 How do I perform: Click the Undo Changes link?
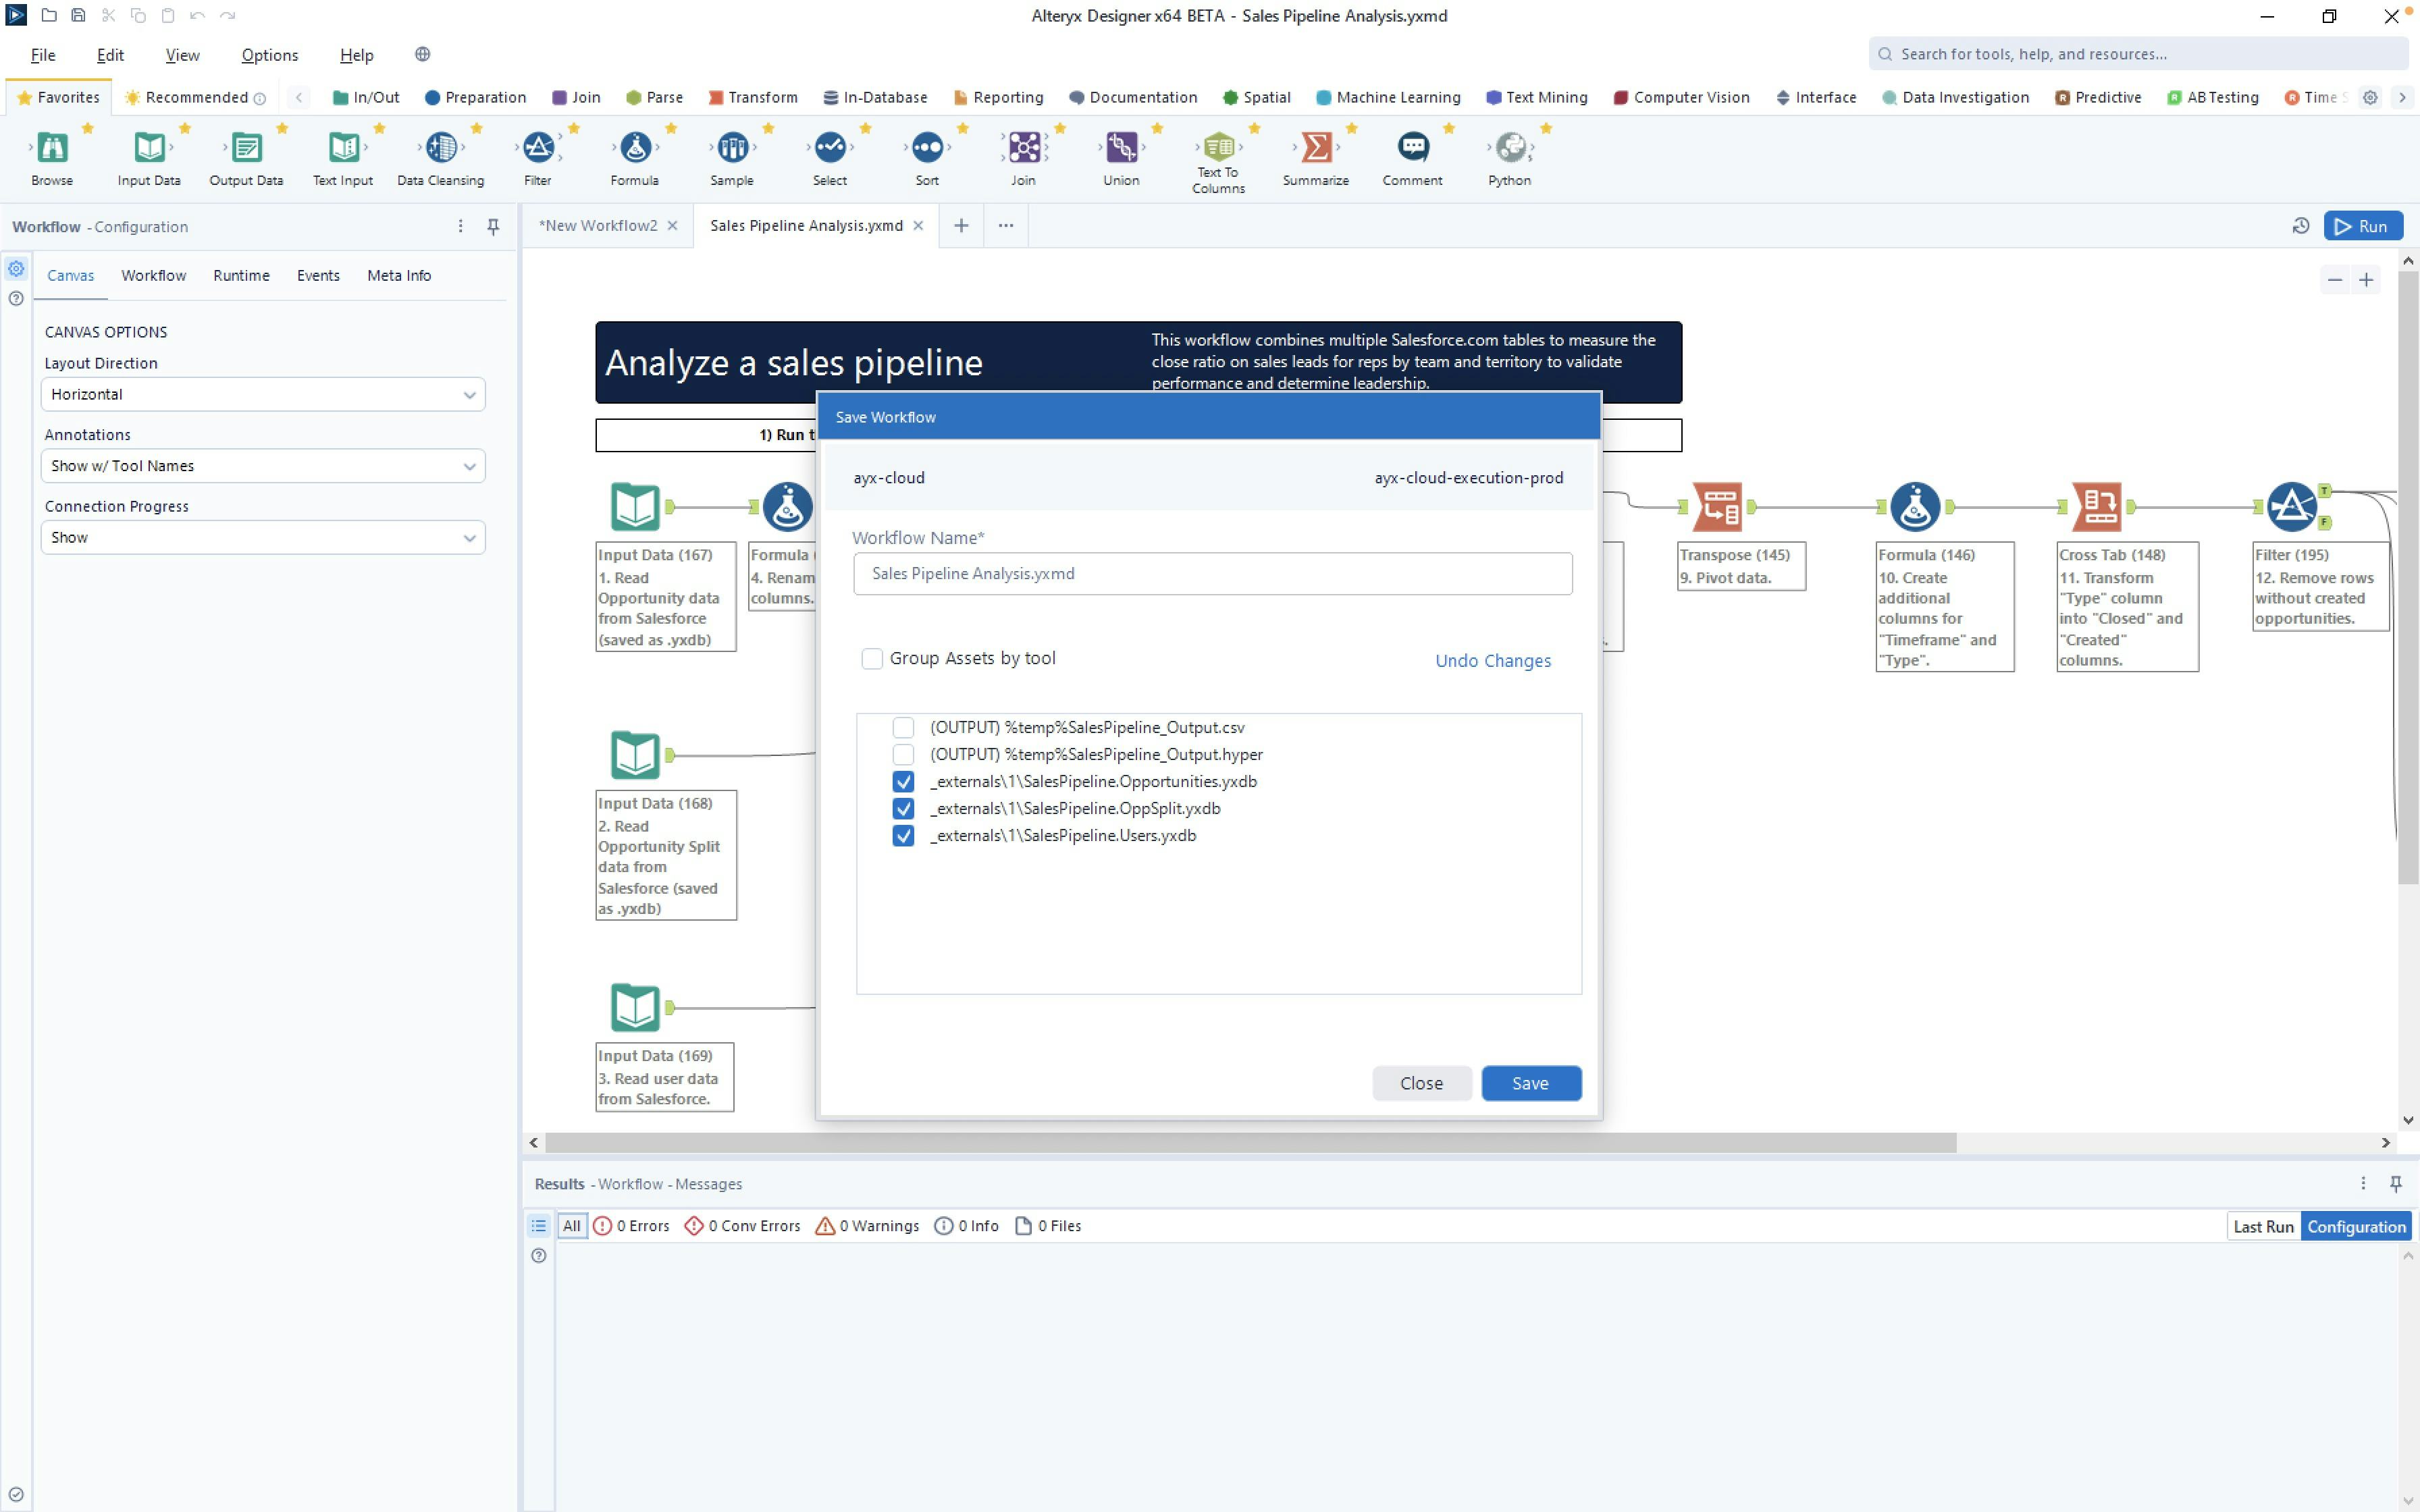(x=1492, y=661)
